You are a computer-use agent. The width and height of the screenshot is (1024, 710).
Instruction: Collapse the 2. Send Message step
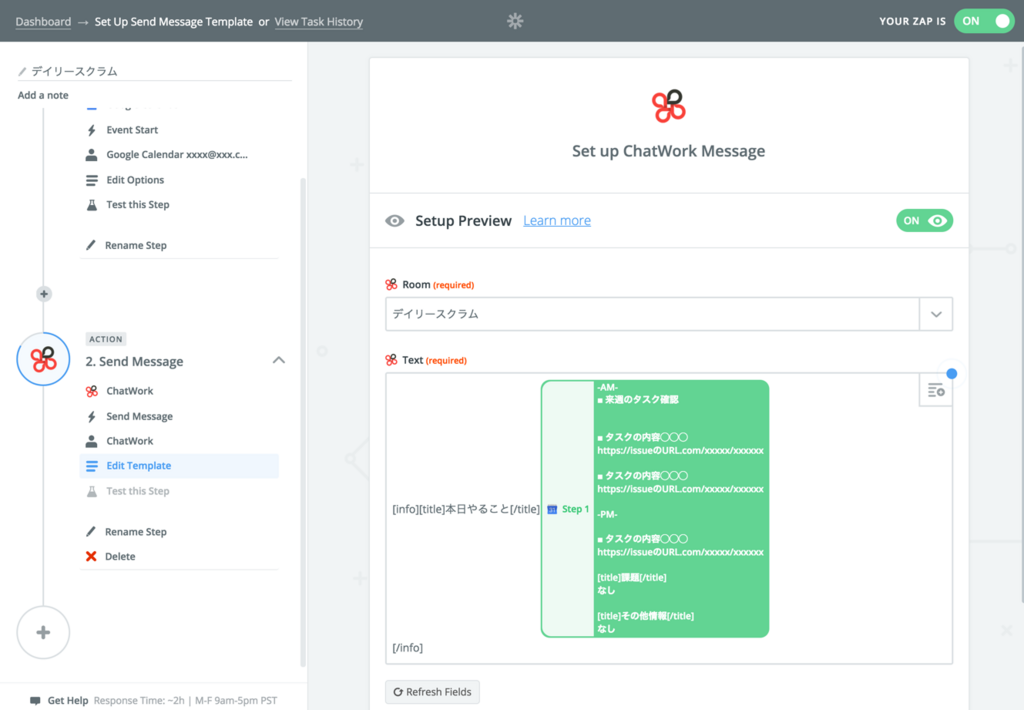click(279, 361)
